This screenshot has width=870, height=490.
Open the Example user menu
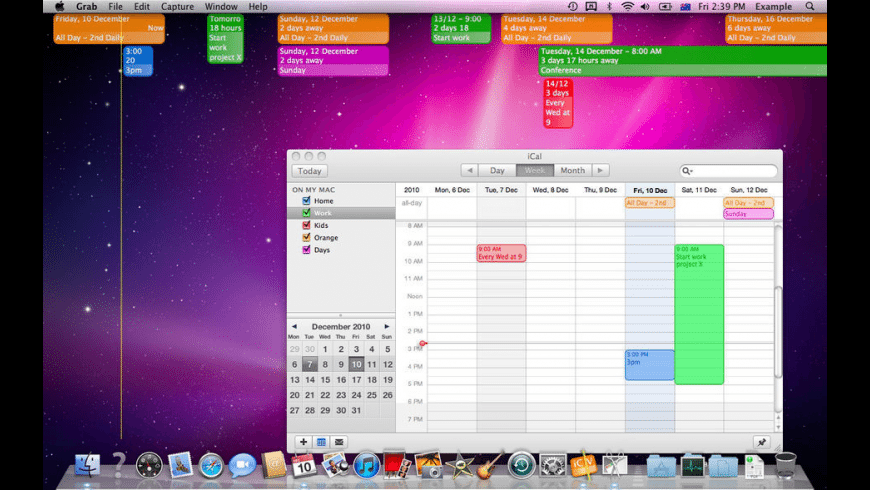[x=773, y=7]
